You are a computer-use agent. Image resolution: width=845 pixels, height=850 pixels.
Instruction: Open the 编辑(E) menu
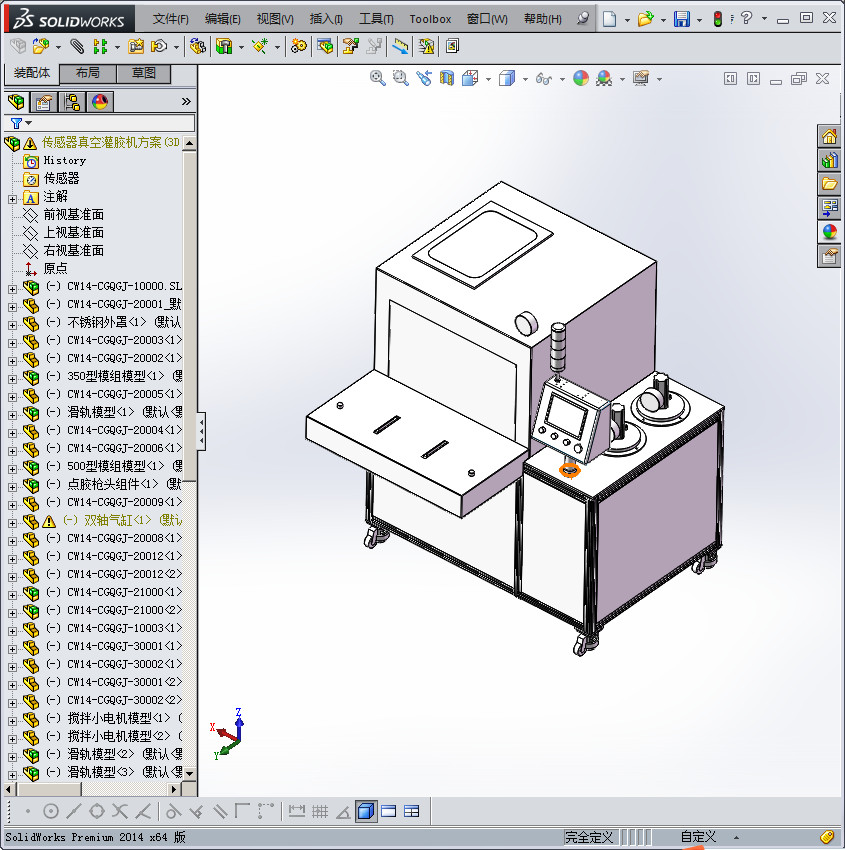coord(222,19)
